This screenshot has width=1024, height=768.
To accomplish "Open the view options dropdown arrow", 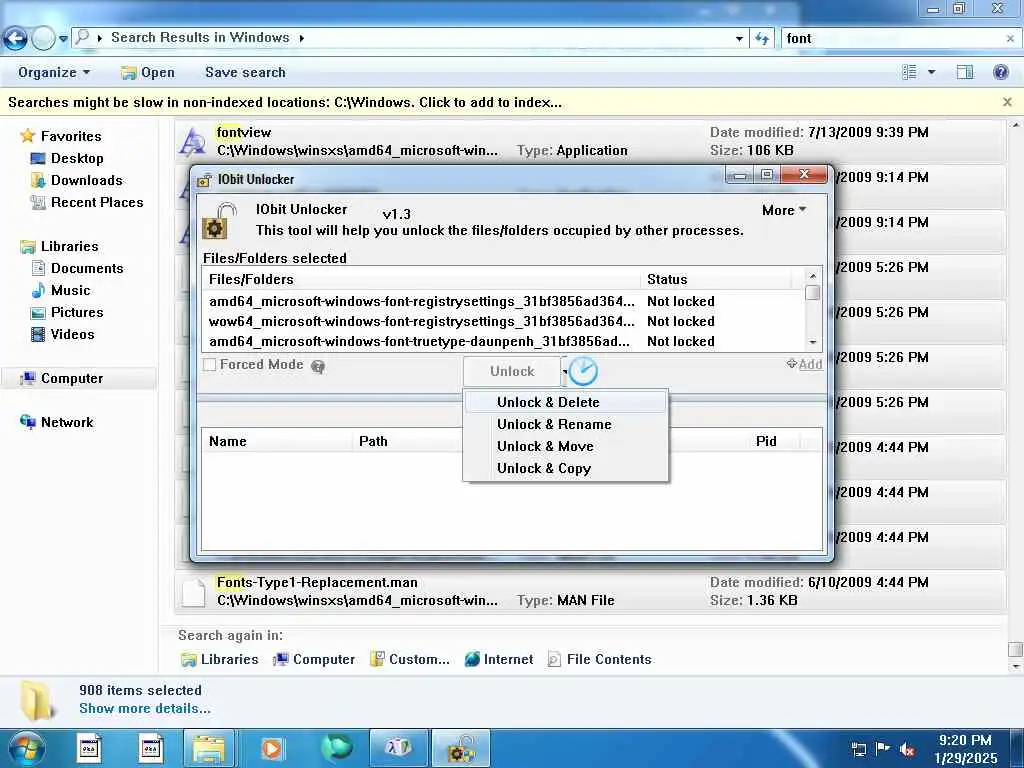I will coord(931,72).
